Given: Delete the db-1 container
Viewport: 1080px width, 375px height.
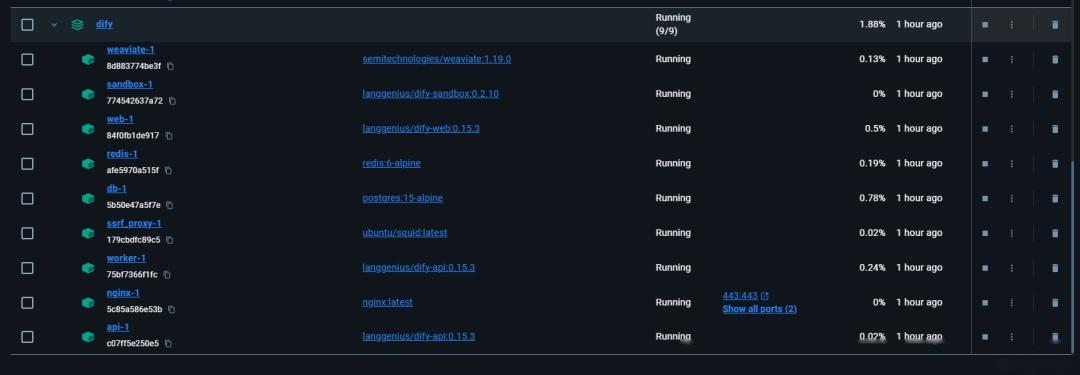Looking at the screenshot, I should pyautogui.click(x=1055, y=198).
